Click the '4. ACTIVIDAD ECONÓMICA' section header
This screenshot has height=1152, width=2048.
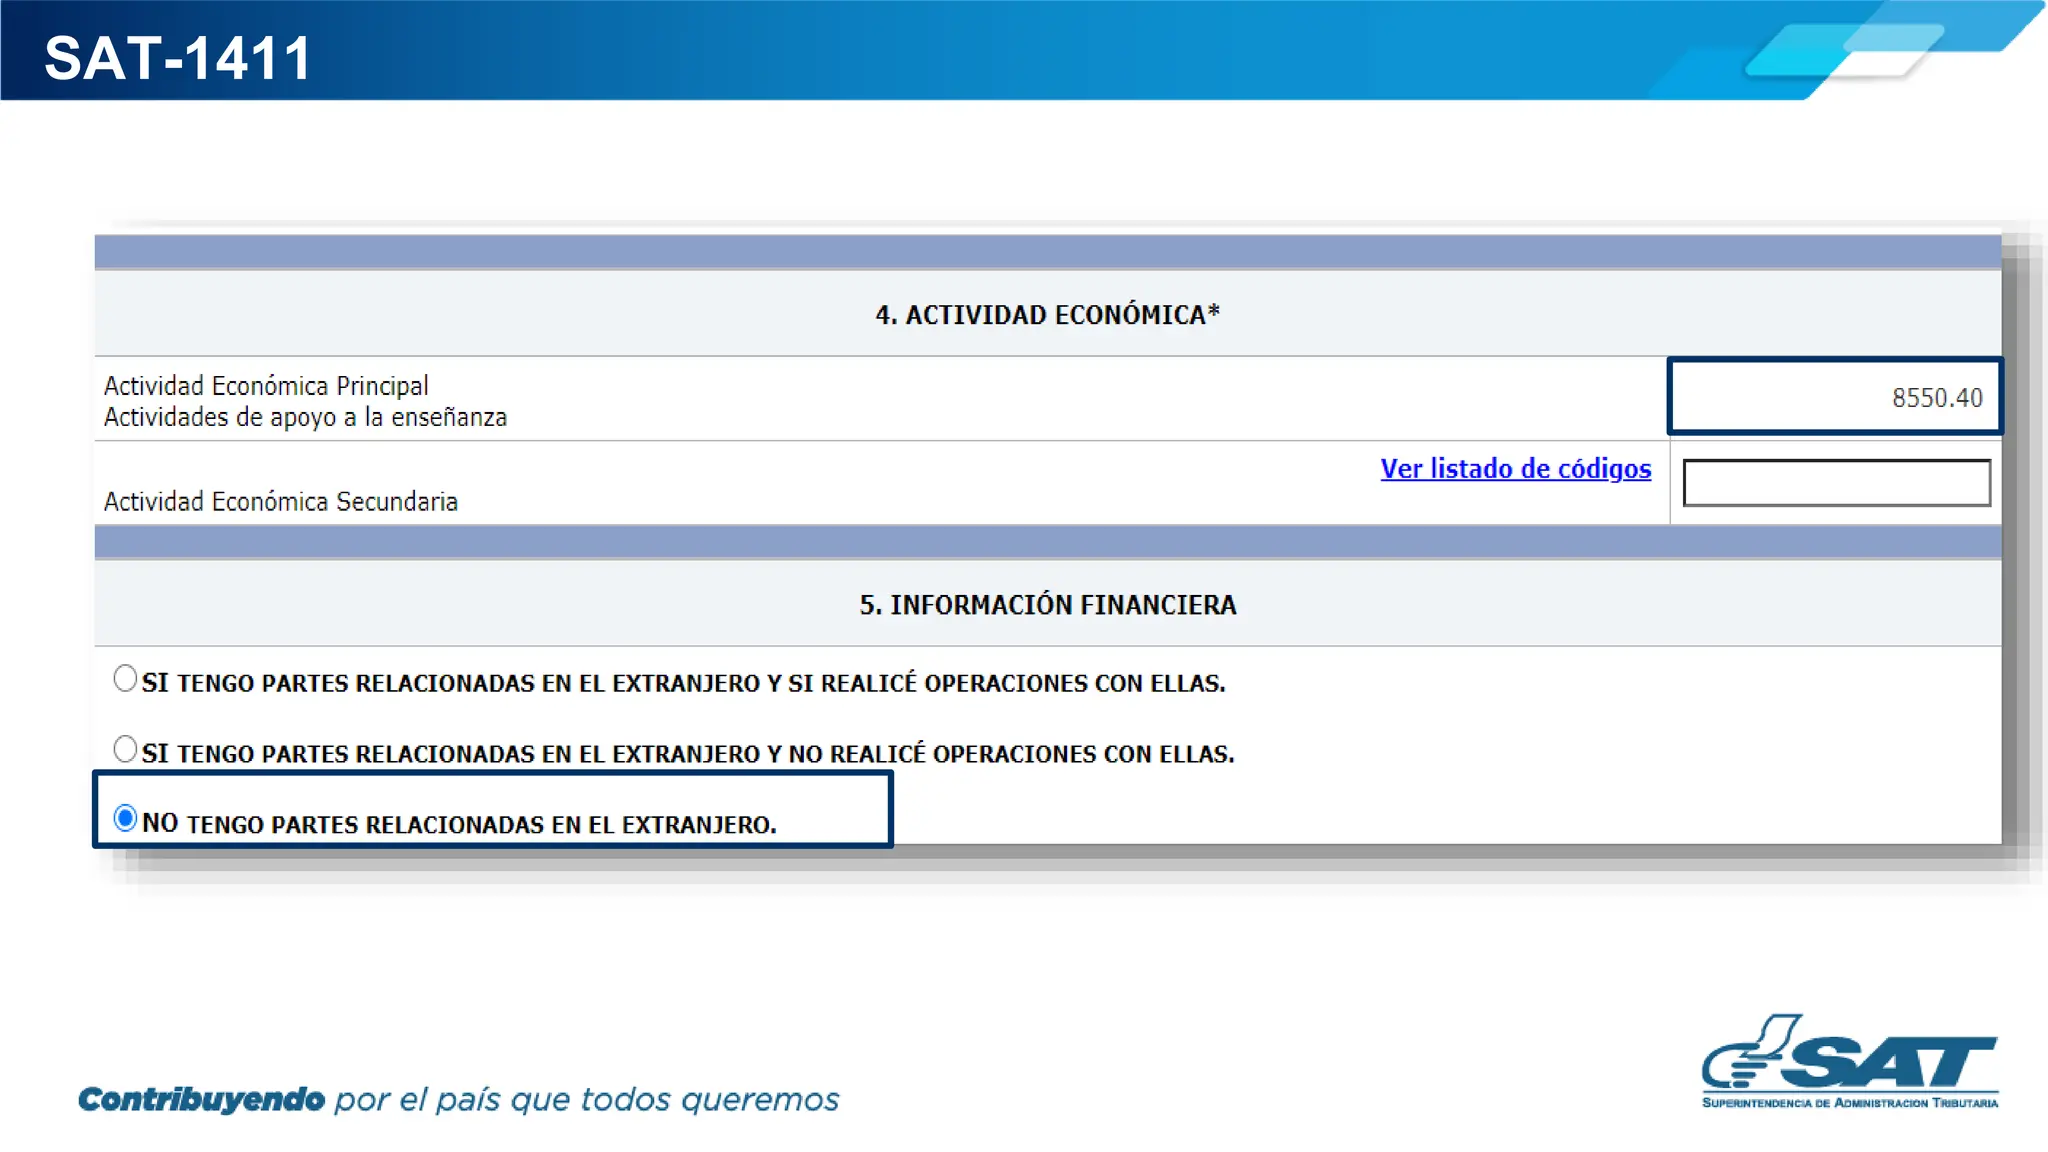click(x=1047, y=315)
